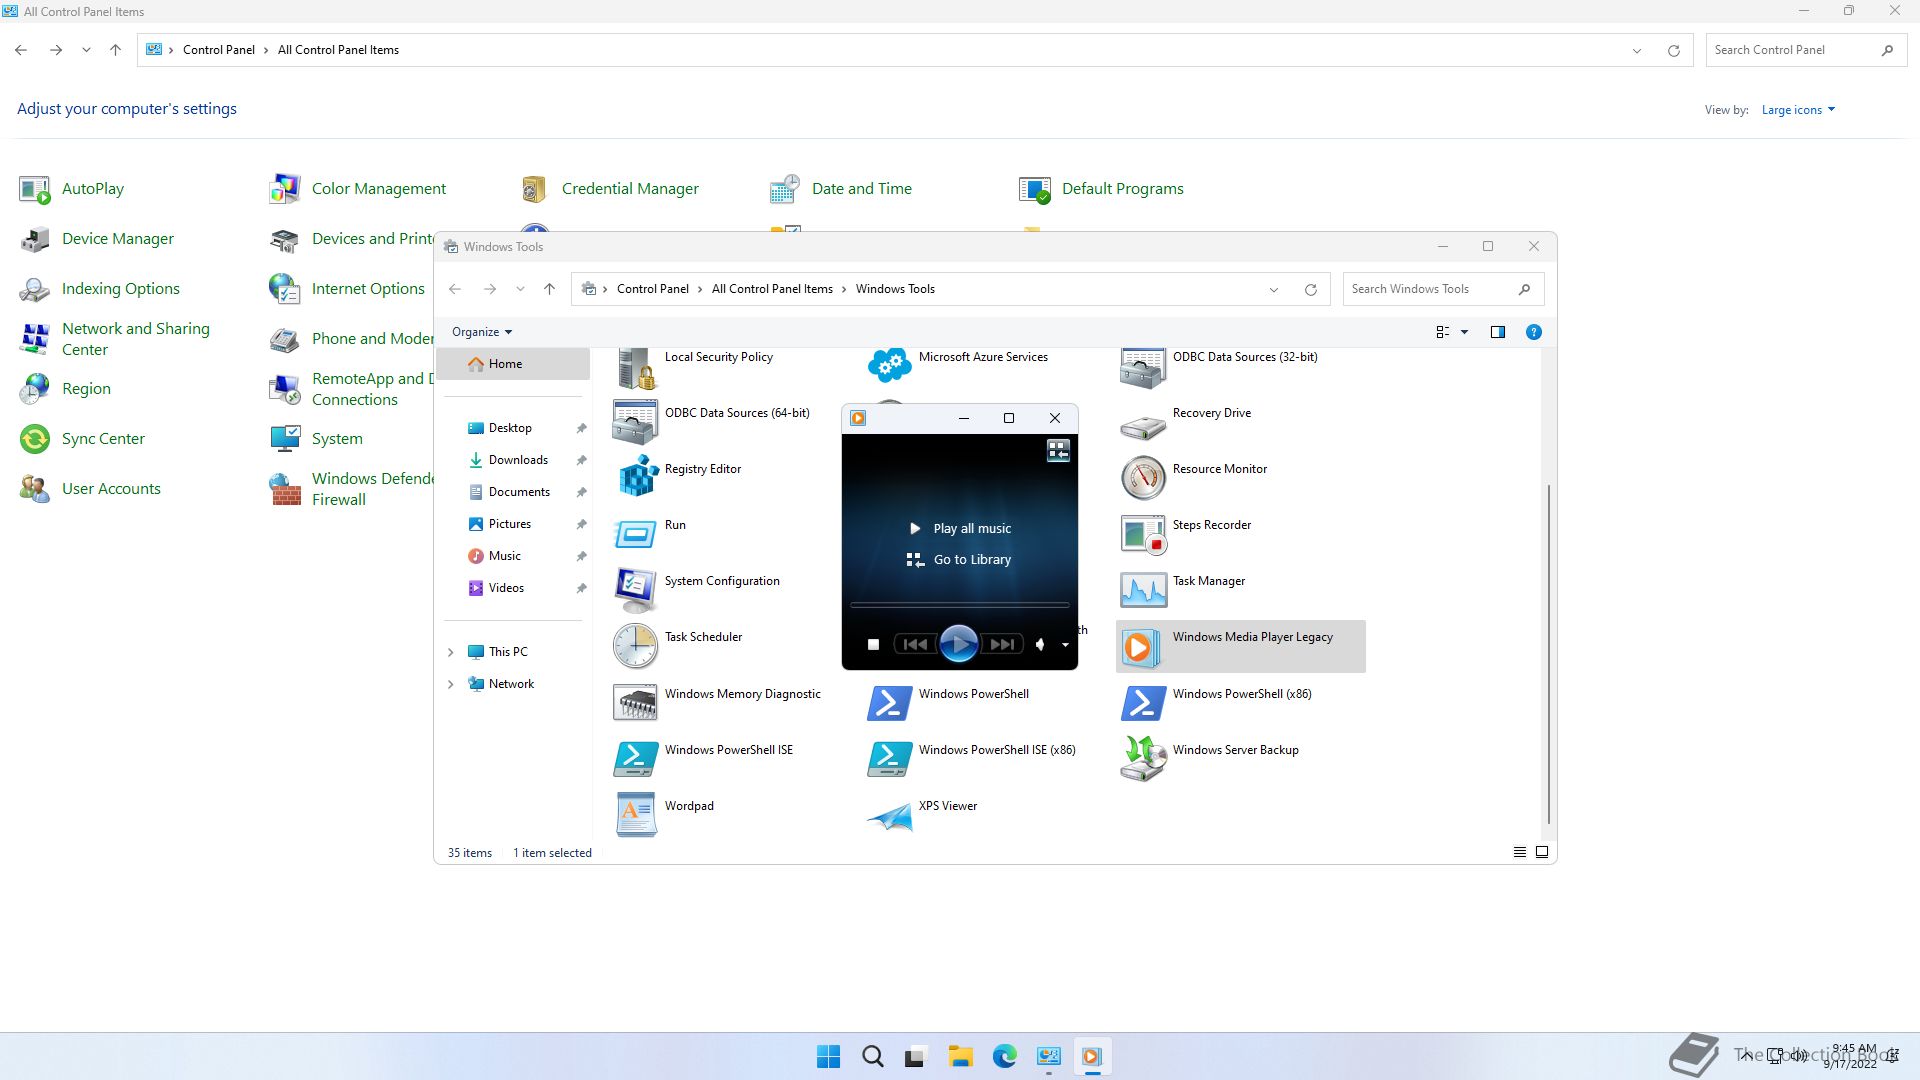1920x1080 pixels.
Task: Open recent locations dropdown in Windows Tools
Action: click(520, 289)
